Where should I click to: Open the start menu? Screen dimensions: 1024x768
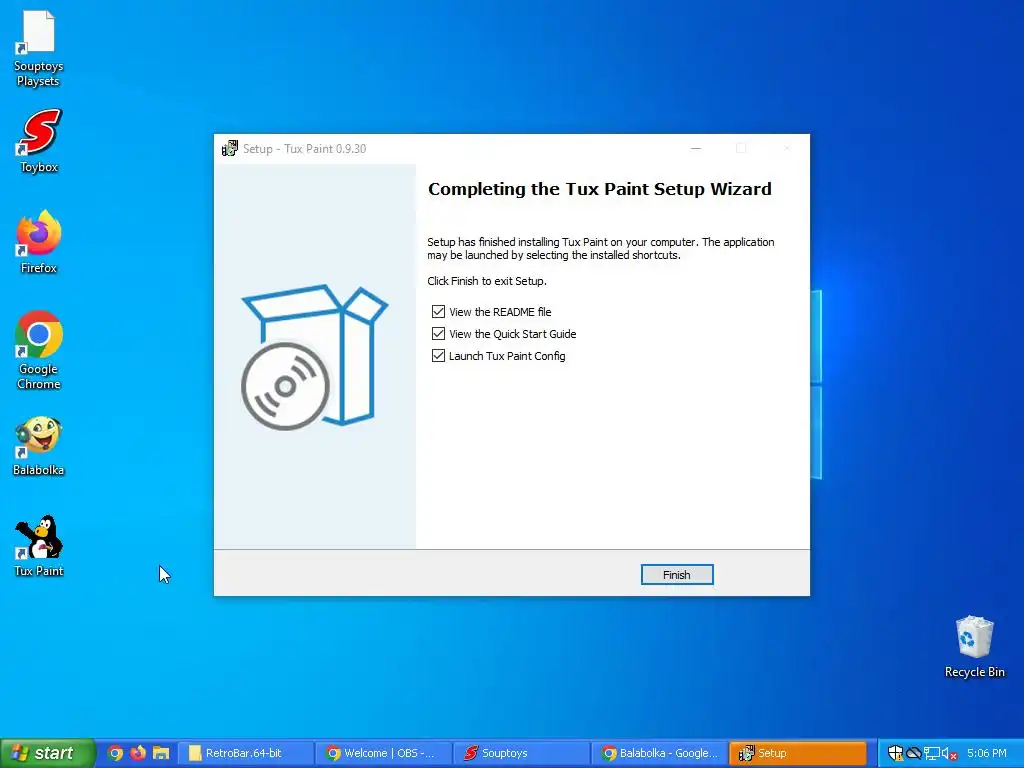point(47,753)
